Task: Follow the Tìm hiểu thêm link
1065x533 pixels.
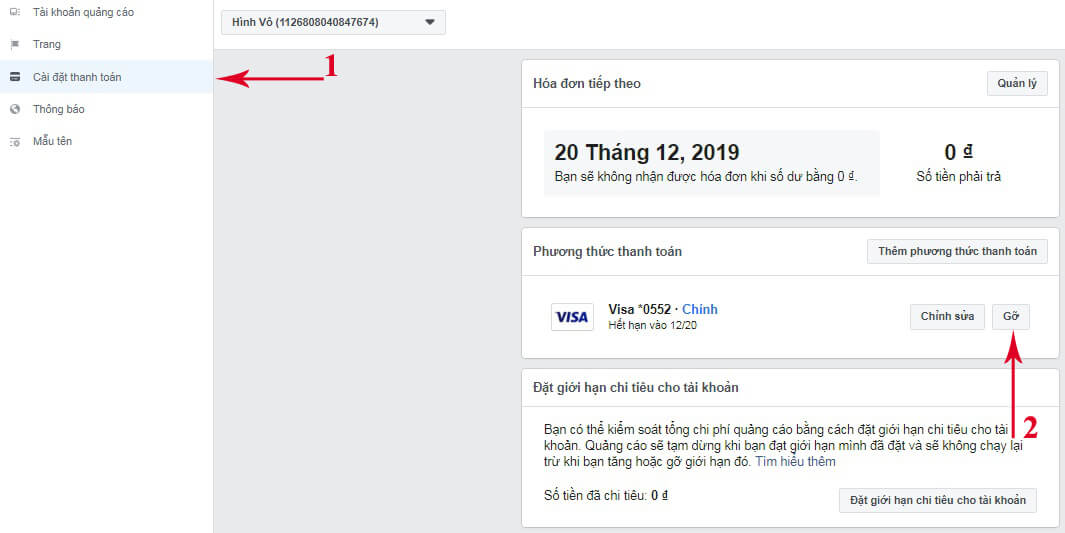Action: coord(794,462)
